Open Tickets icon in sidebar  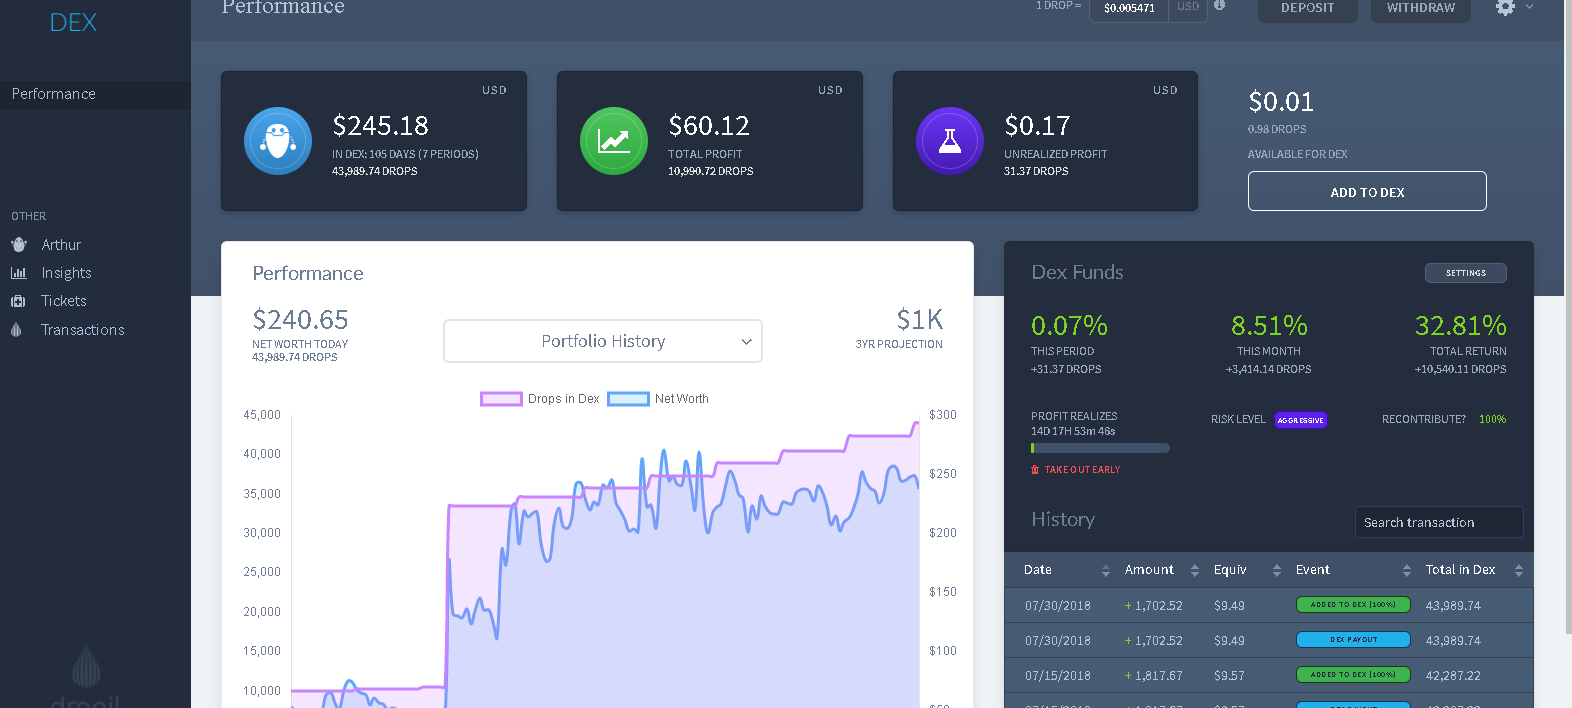pos(18,301)
